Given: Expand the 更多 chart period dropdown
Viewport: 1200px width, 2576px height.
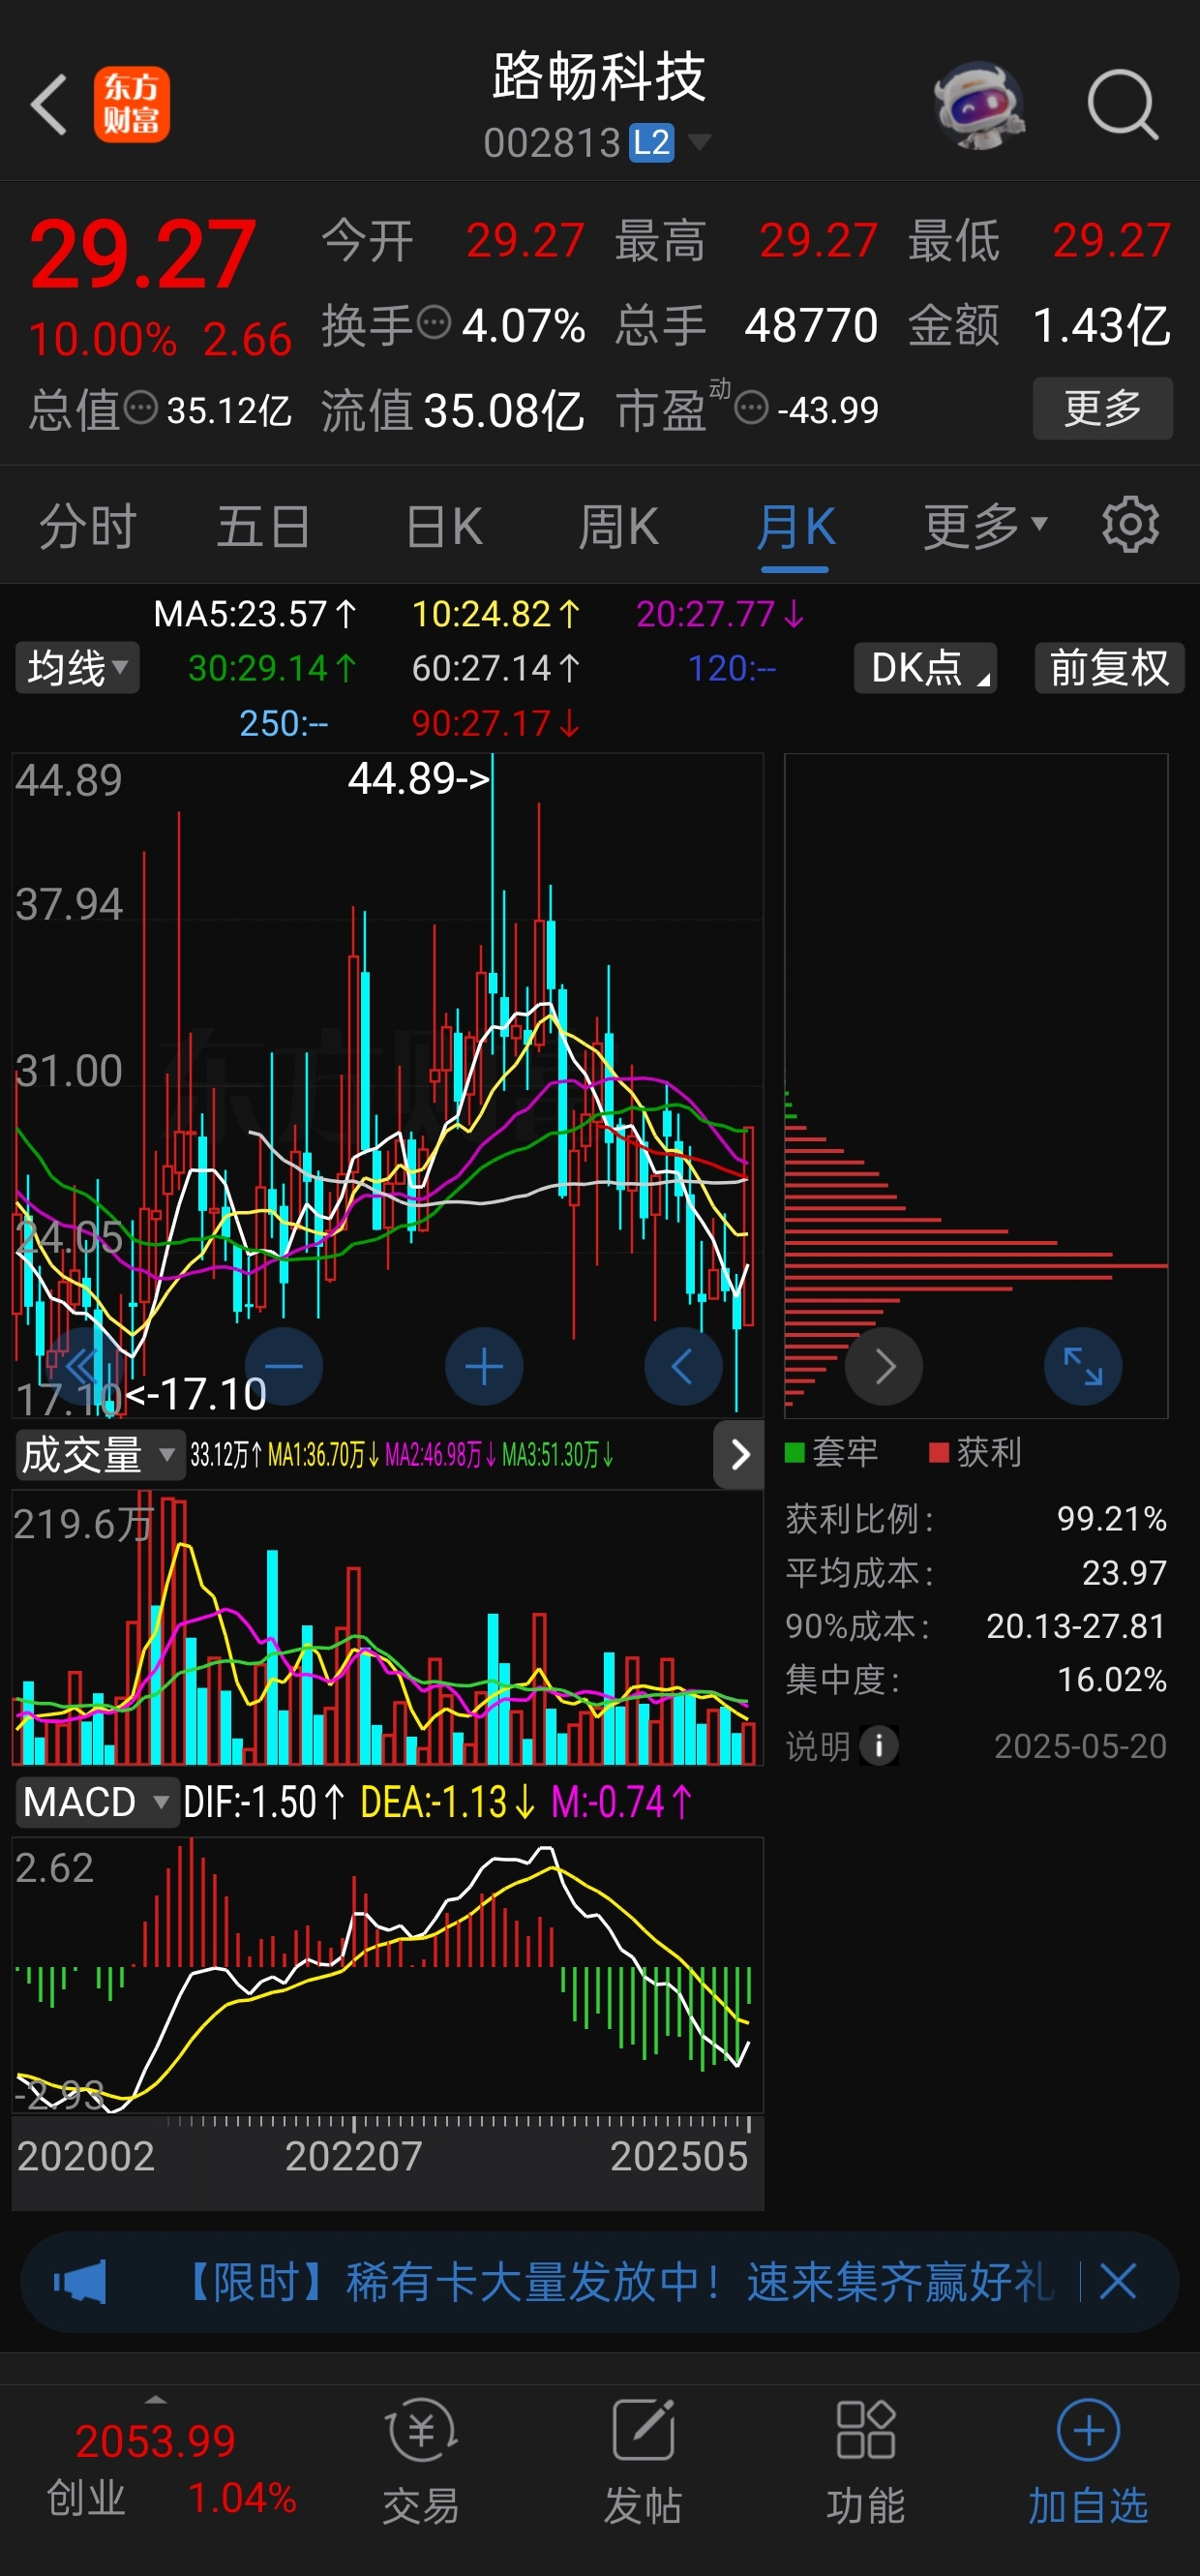Looking at the screenshot, I should (985, 527).
